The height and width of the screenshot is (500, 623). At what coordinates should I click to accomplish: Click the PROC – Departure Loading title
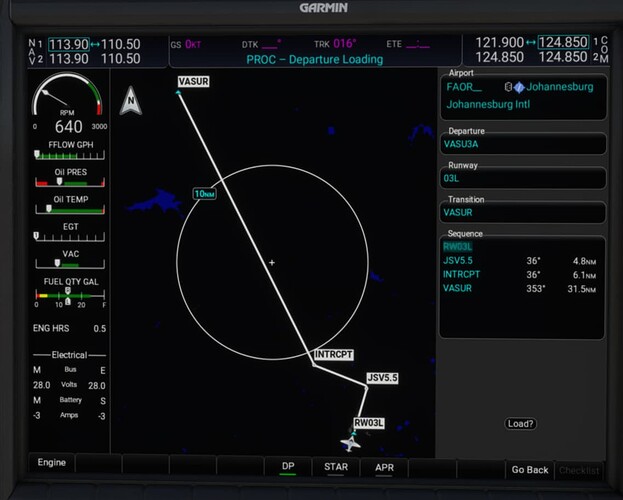point(314,60)
